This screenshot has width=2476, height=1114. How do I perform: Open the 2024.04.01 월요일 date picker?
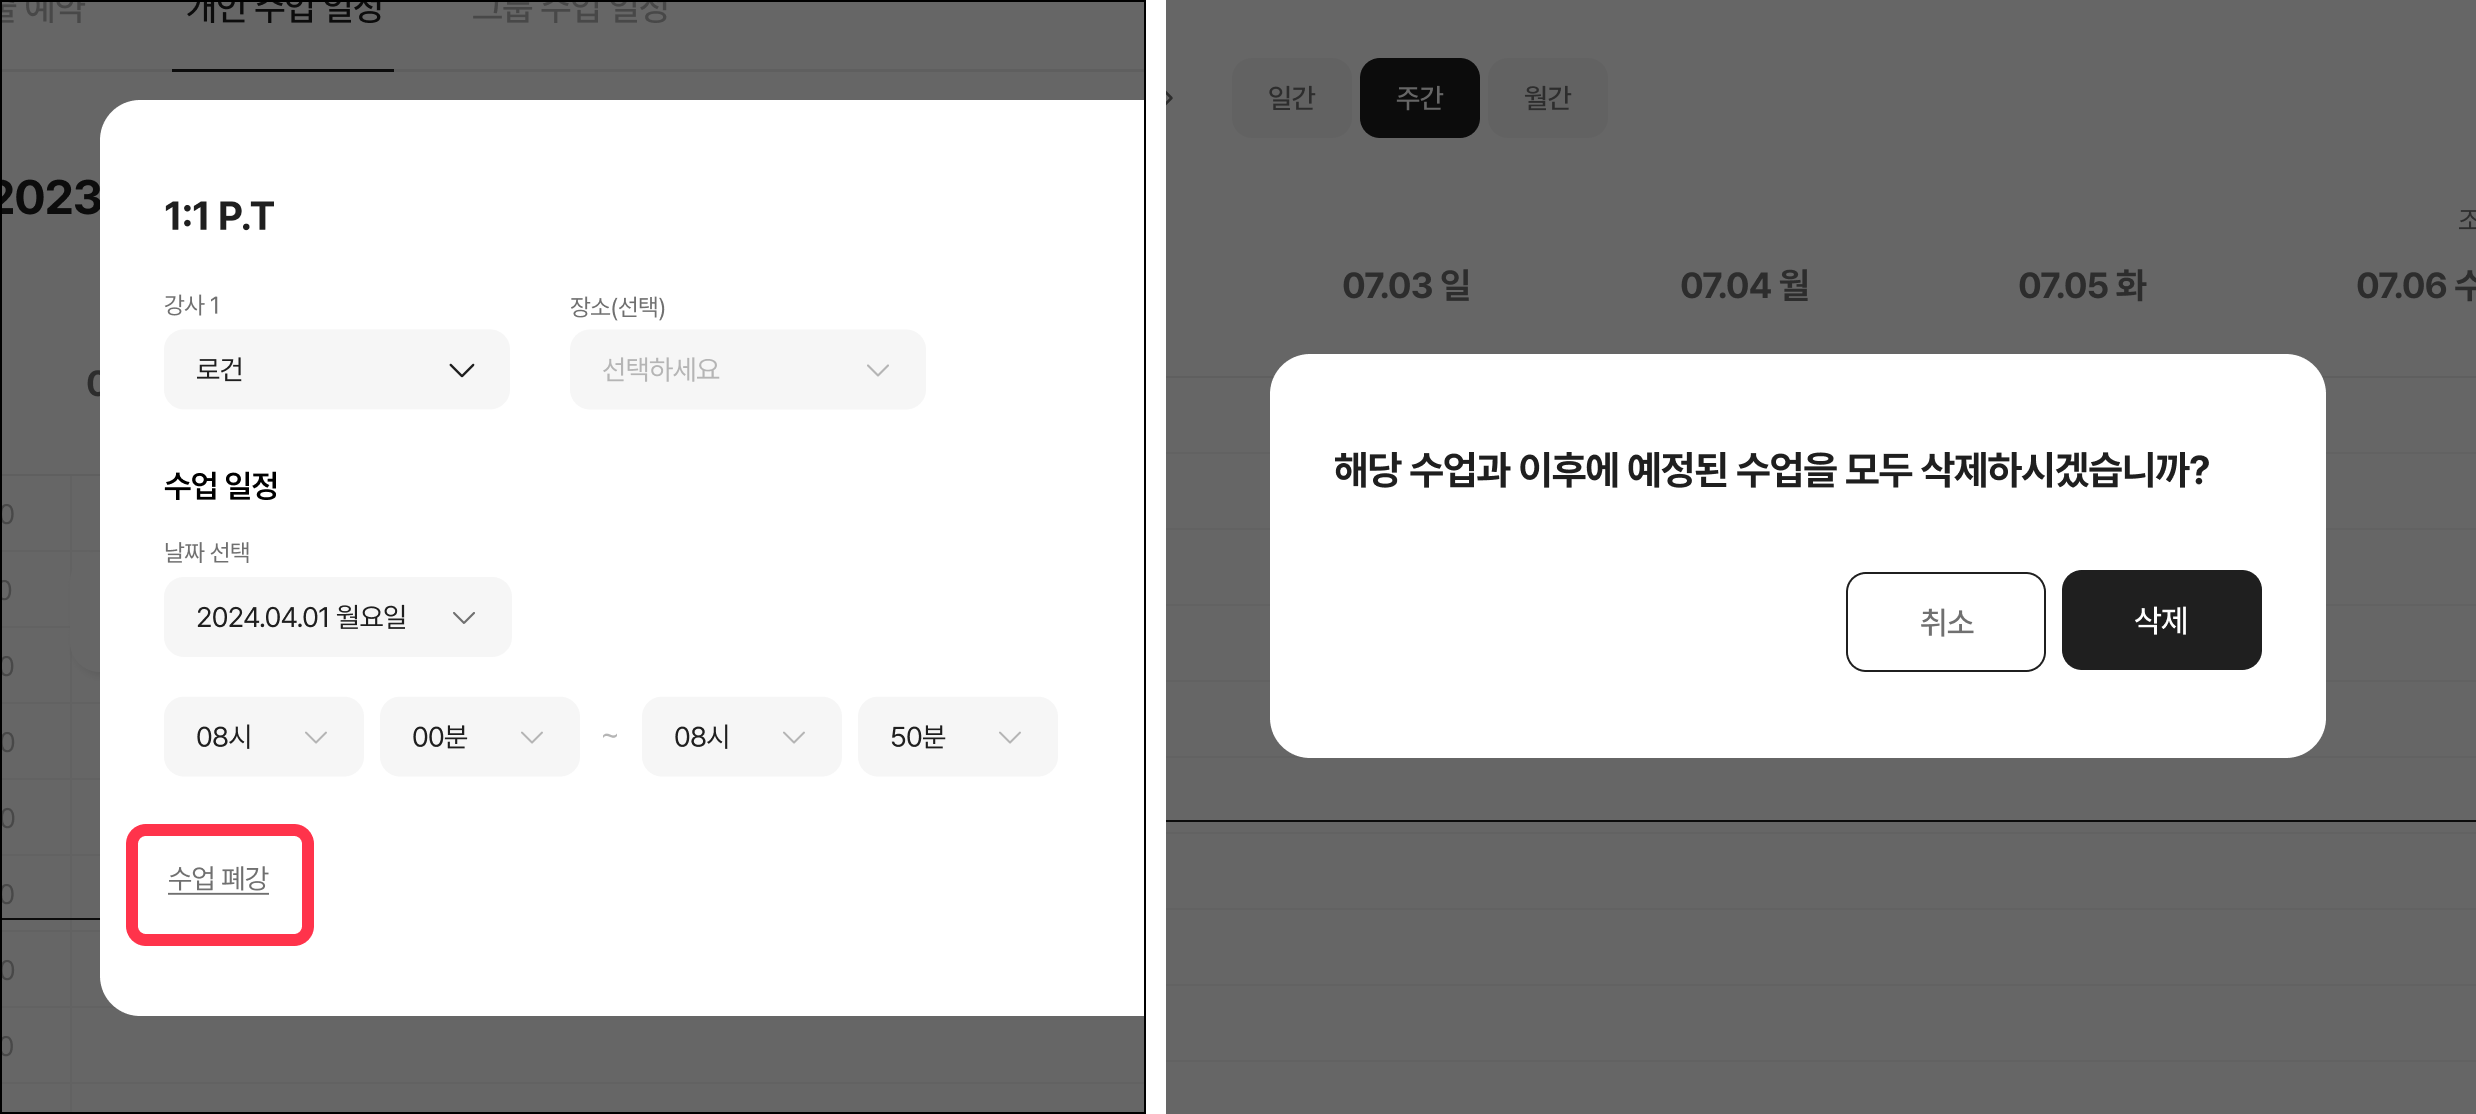[338, 617]
